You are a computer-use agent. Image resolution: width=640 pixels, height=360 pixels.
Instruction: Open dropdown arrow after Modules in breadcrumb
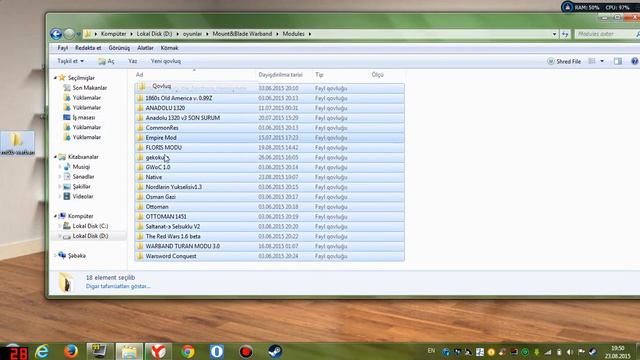point(310,34)
